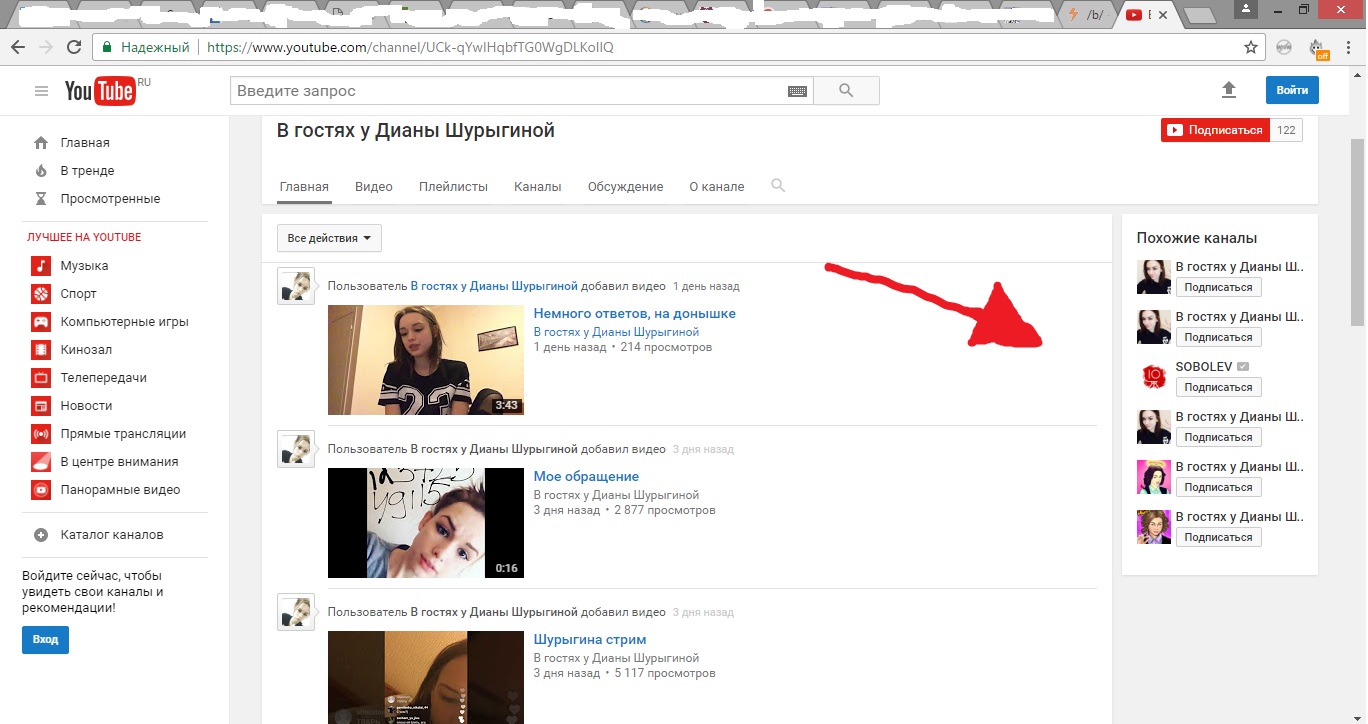Image resolution: width=1368 pixels, height=724 pixels.
Task: Click the magnifier search button
Action: 846,91
